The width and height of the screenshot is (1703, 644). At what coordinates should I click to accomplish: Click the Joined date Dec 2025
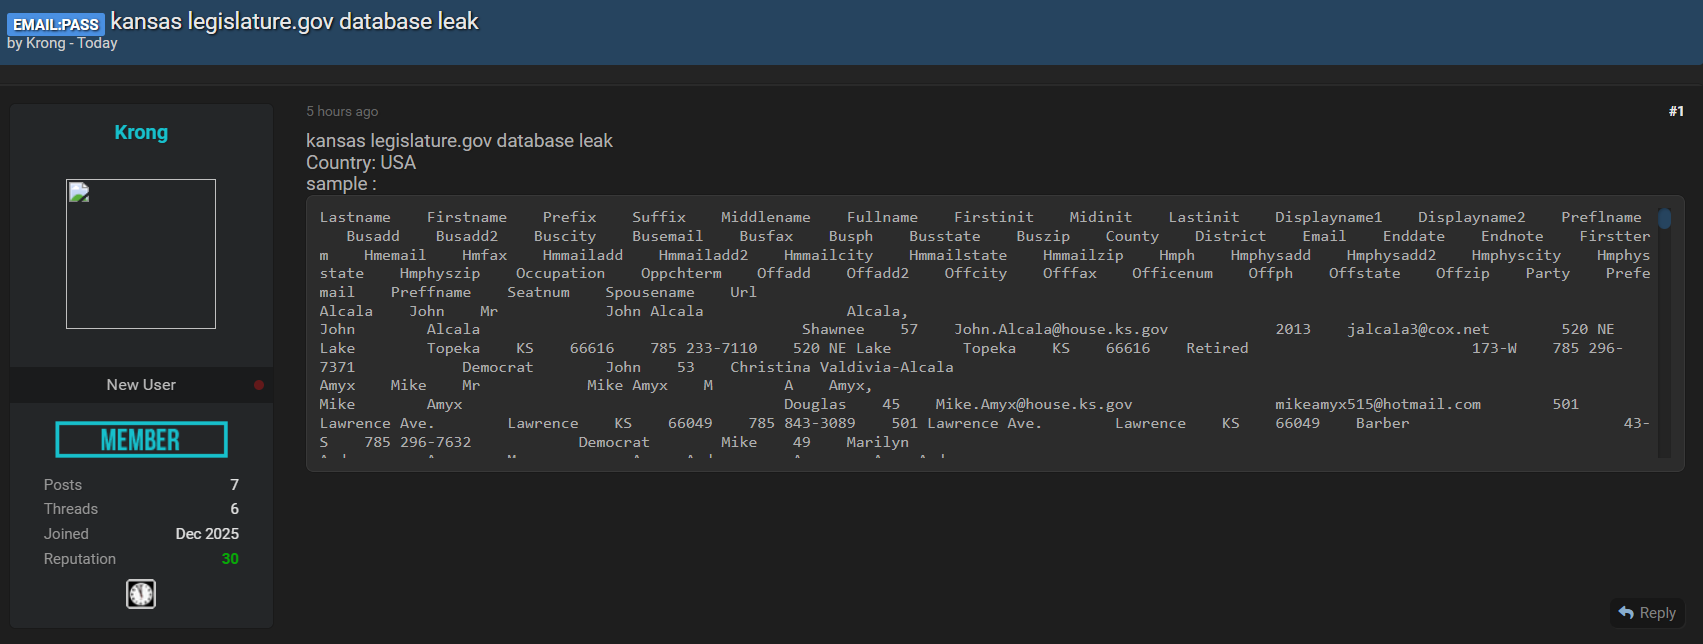tap(207, 534)
